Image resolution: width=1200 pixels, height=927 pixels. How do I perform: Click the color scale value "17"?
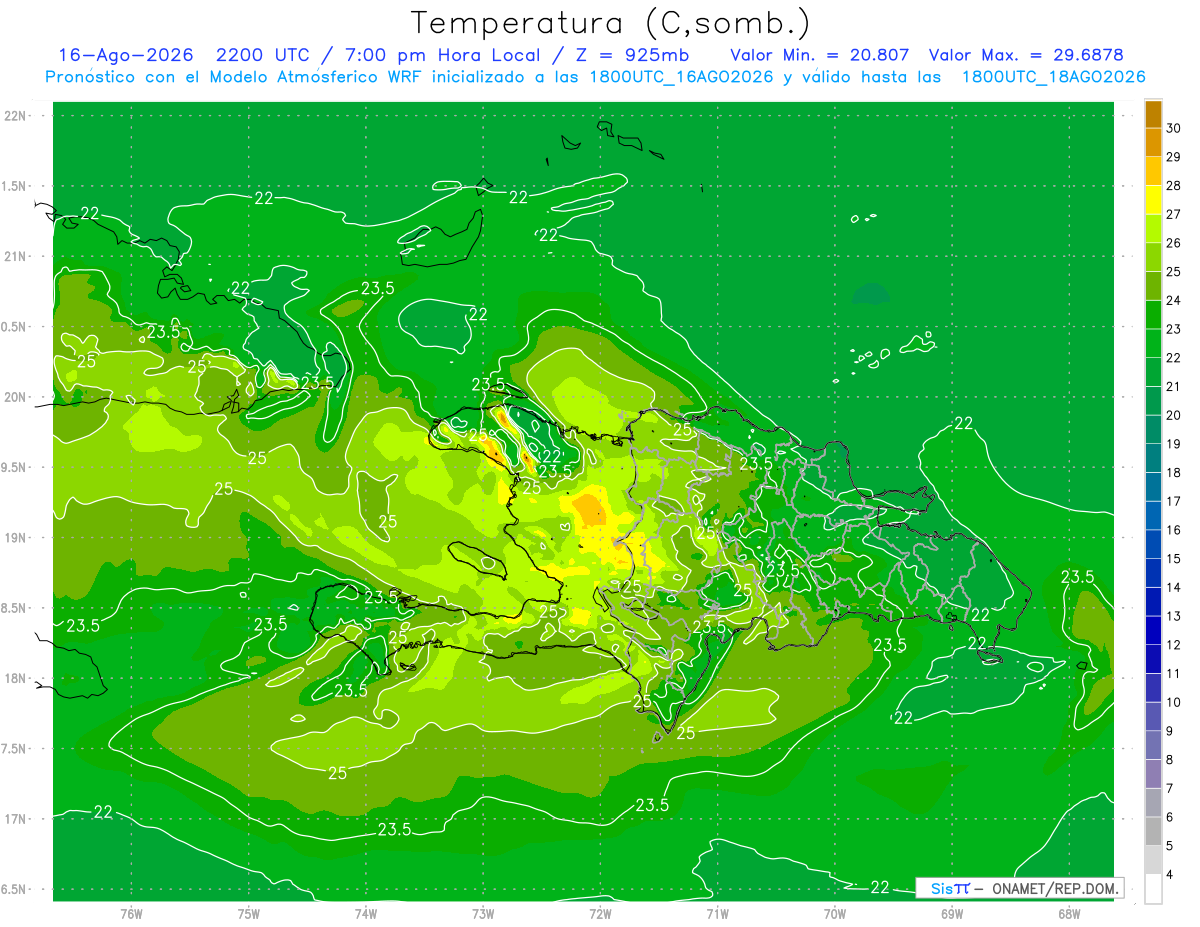pyautogui.click(x=1174, y=501)
